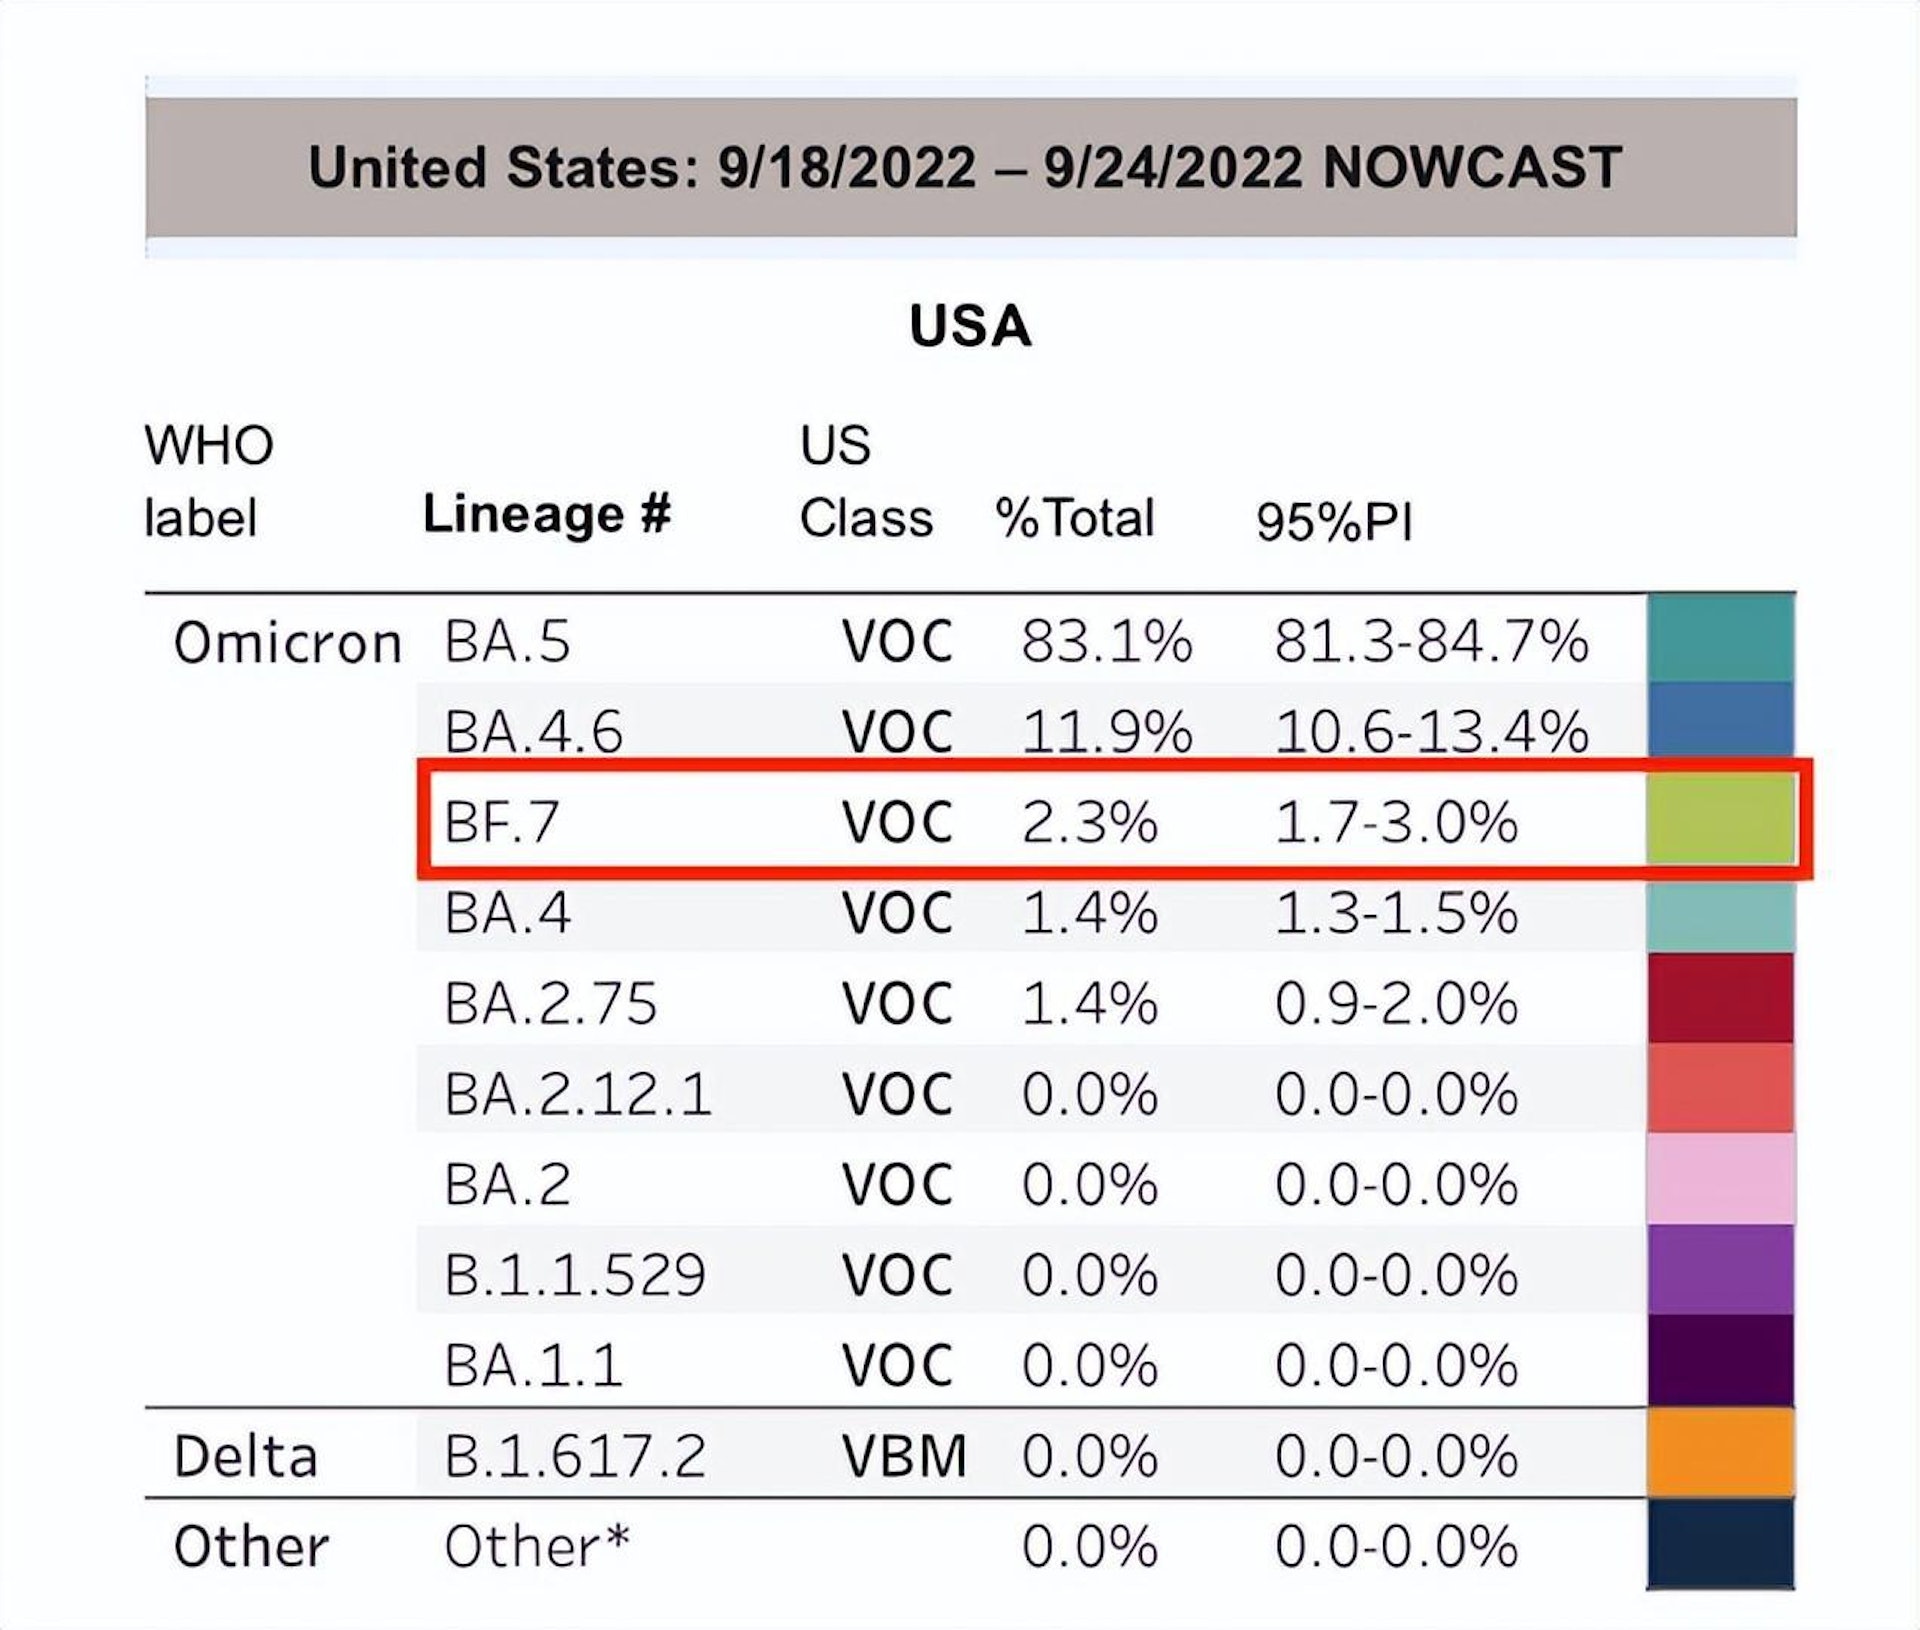Select the Omicron WHO label

(287, 642)
